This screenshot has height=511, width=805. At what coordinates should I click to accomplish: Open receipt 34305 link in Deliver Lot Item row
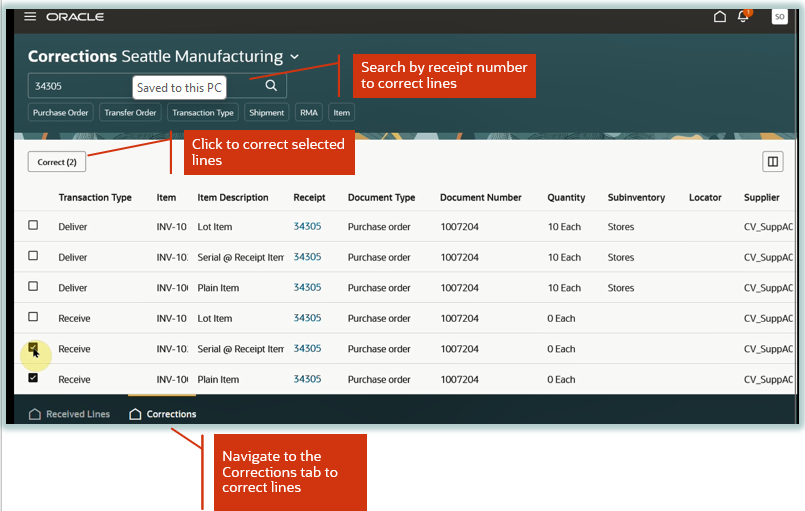[307, 226]
